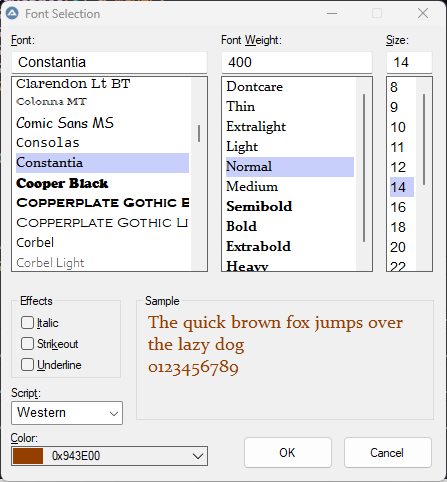Choose Extralight font weight
Viewport: 447px width, 482px height.
[290, 127]
